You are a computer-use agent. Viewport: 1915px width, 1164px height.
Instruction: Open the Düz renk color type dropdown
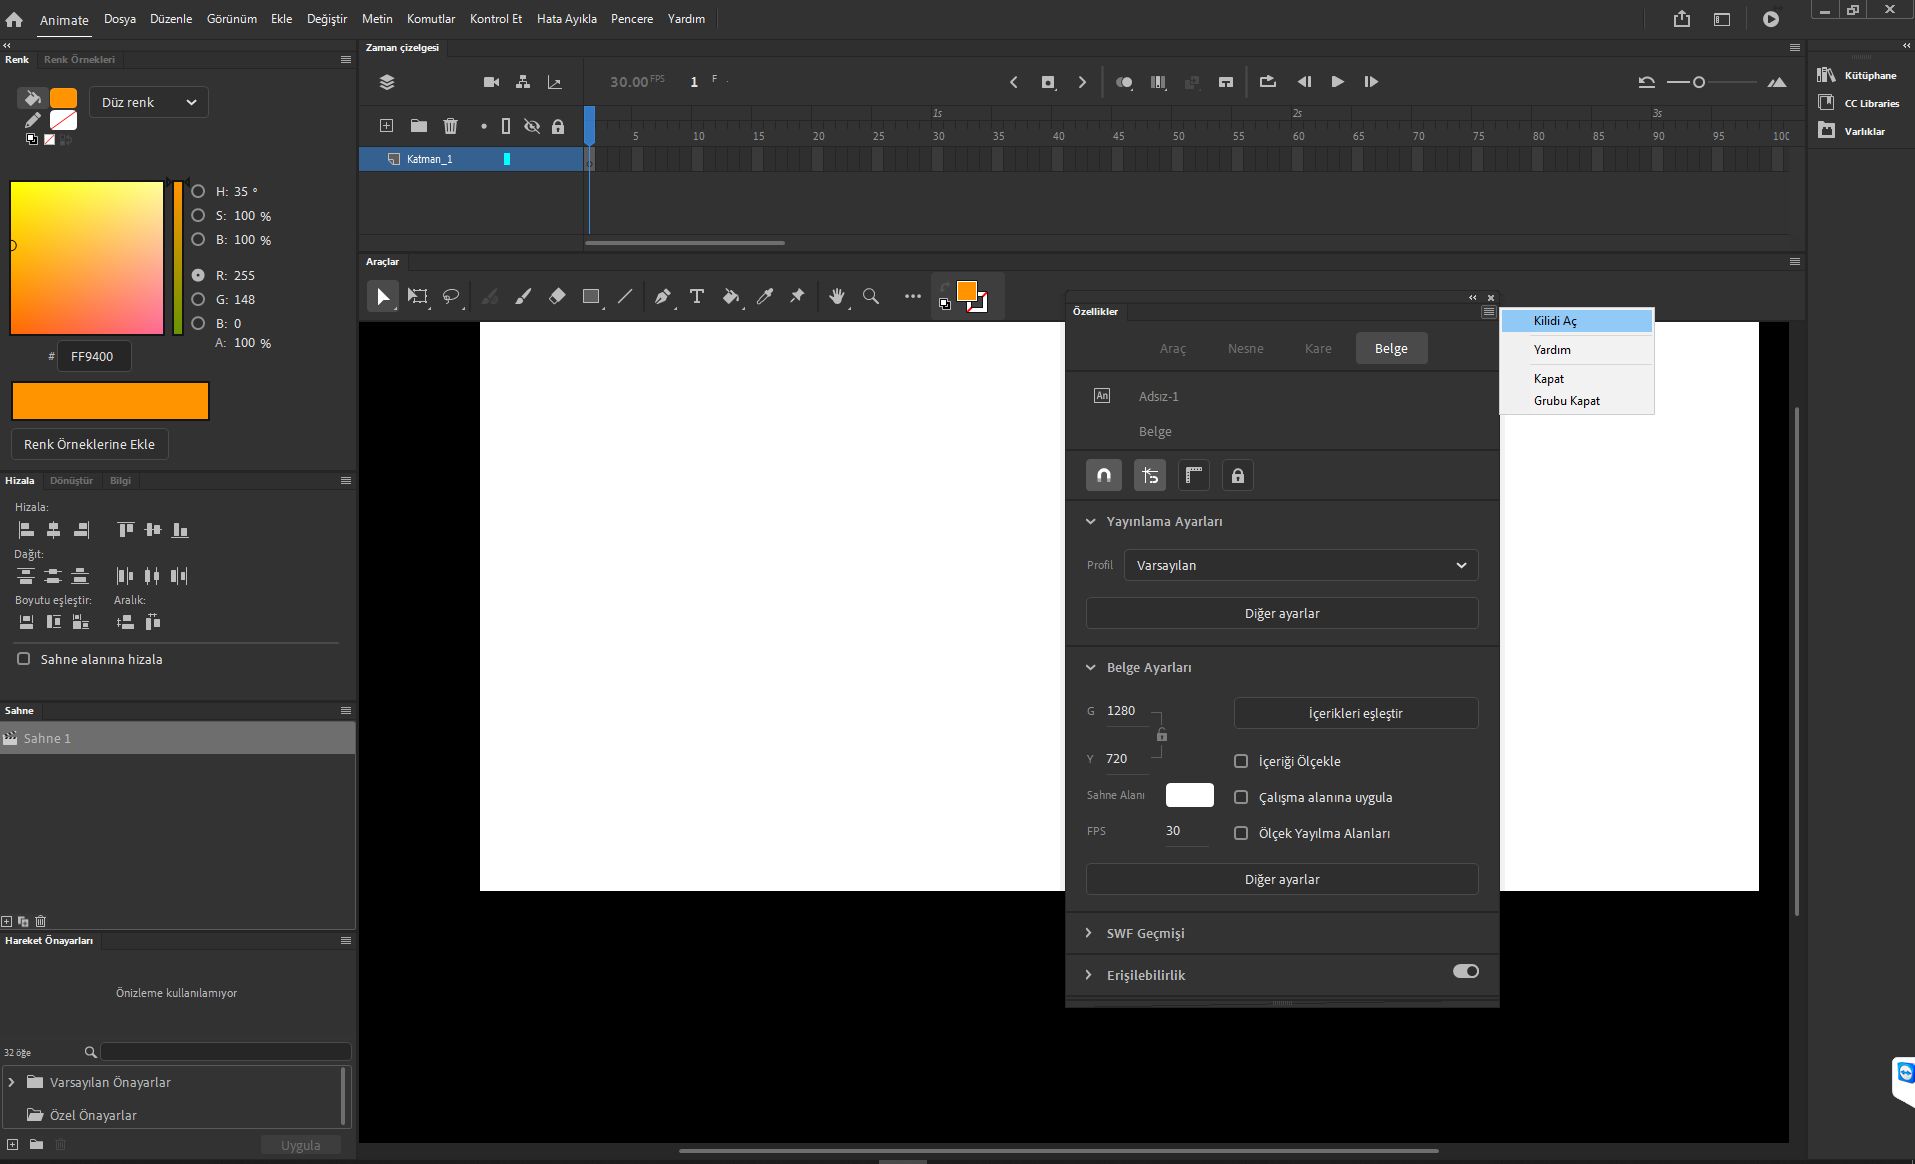[149, 102]
